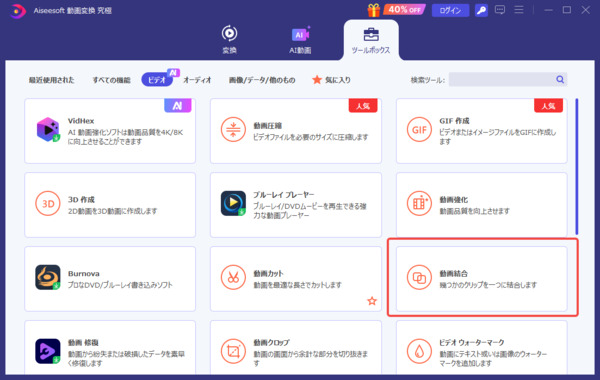Click the 動画圧縮 title text

[x=267, y=126]
